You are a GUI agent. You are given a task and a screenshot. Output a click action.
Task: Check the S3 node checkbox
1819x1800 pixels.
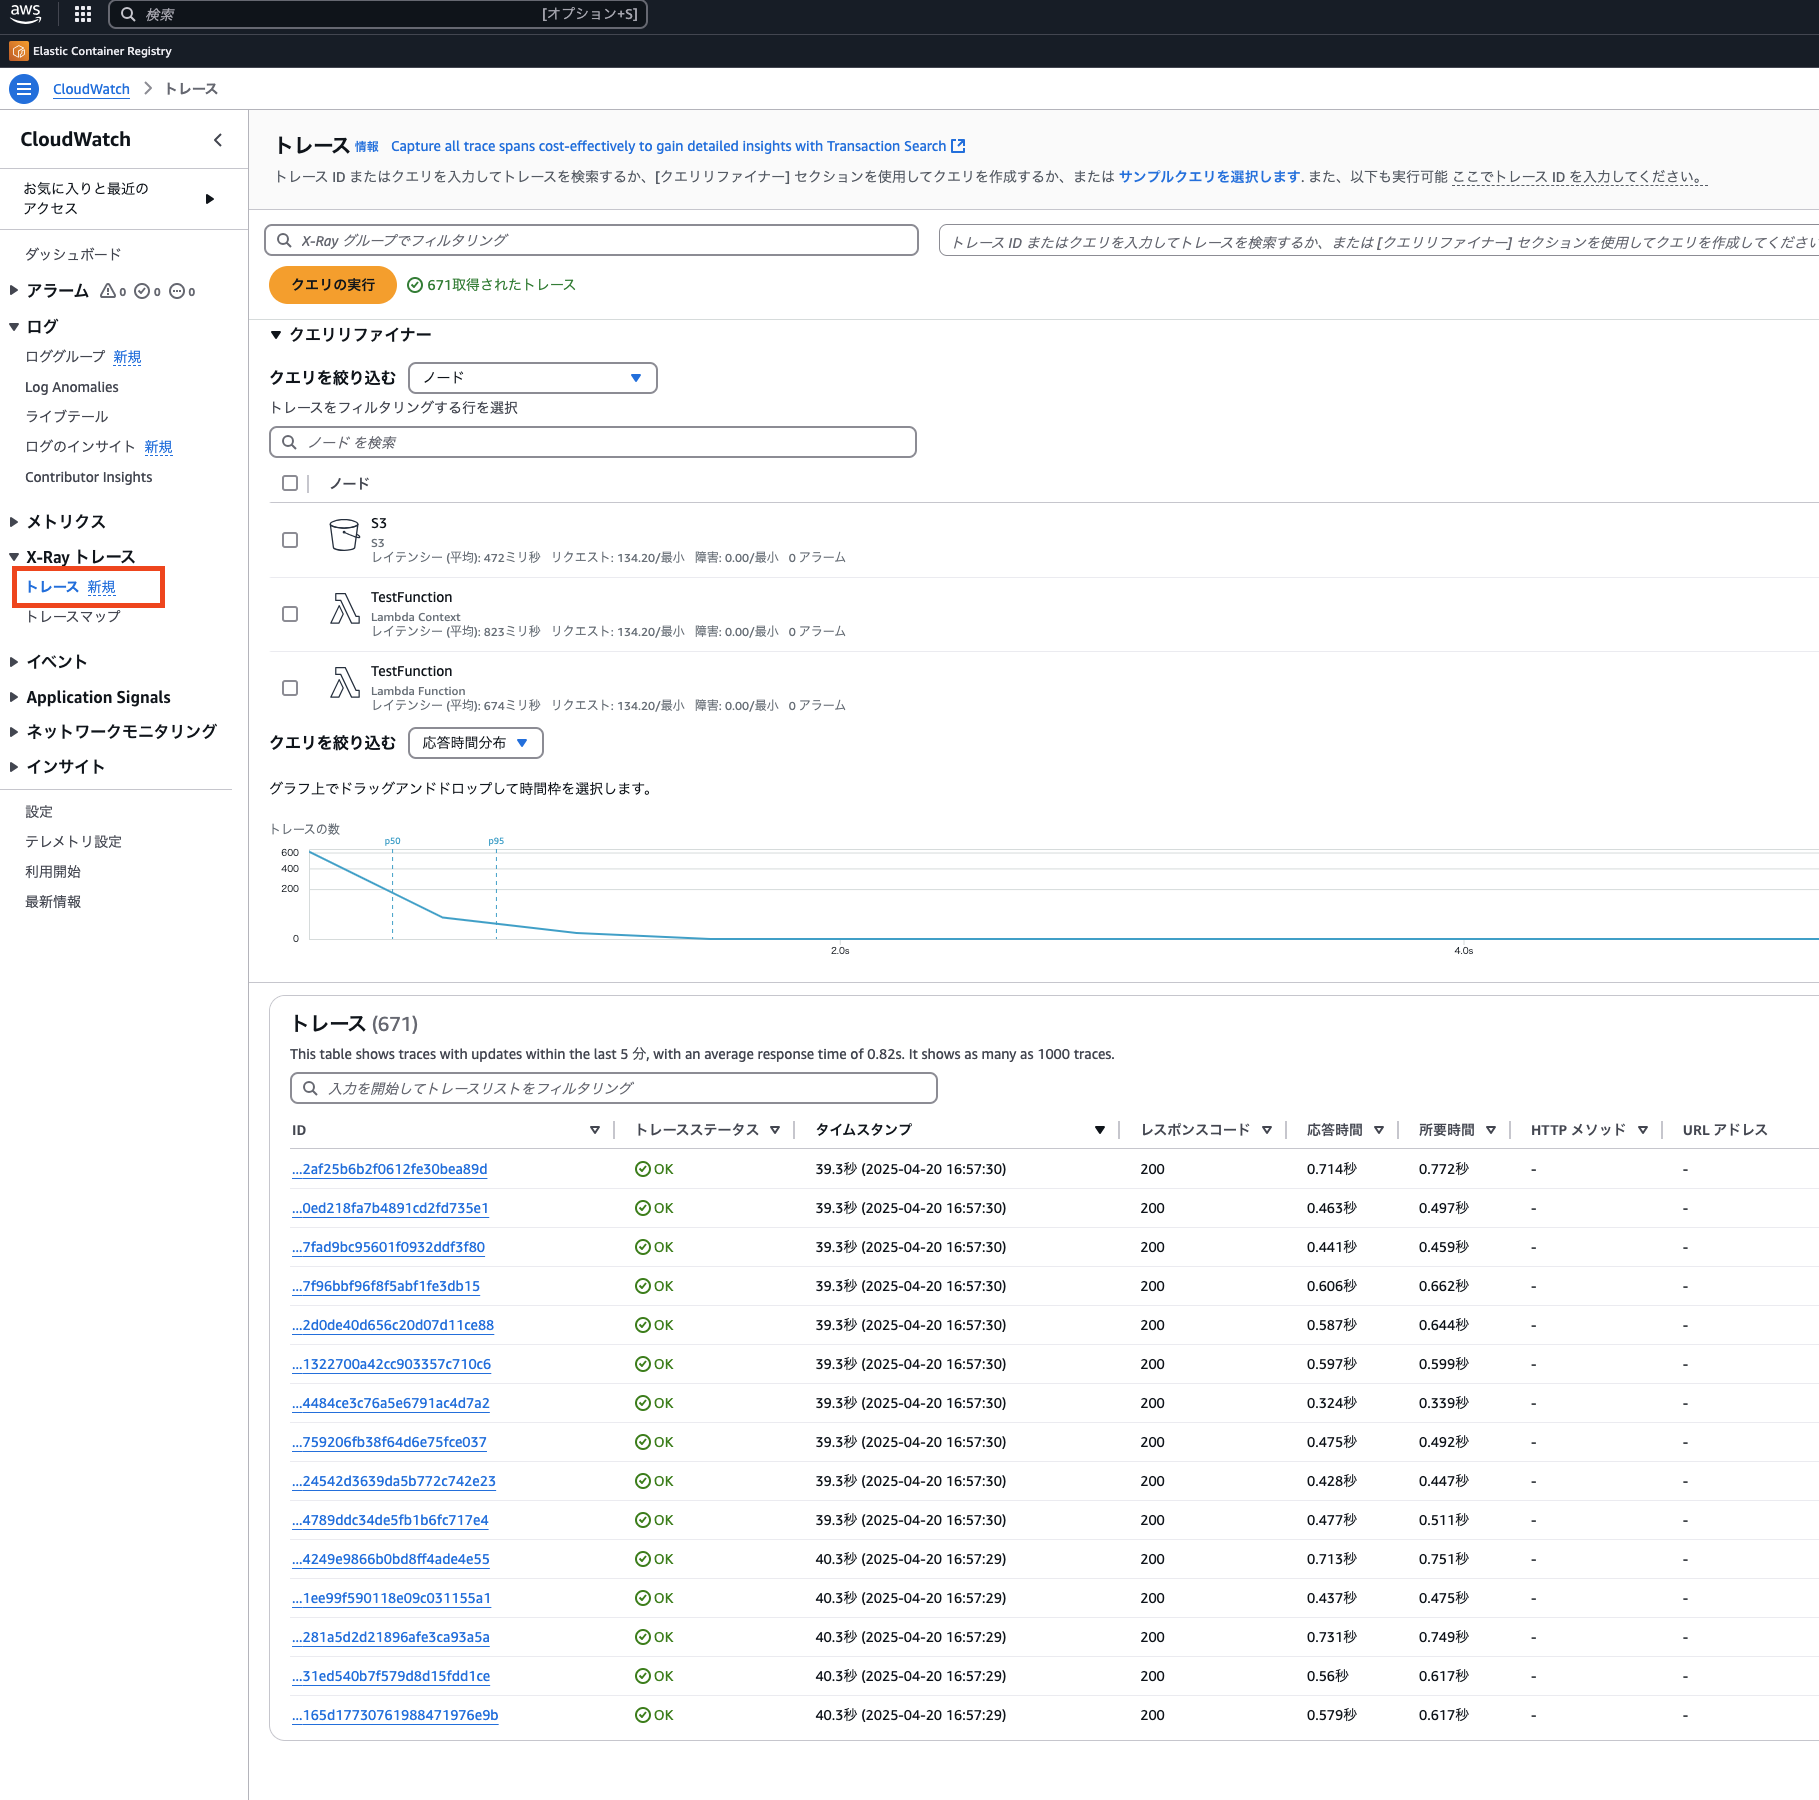pyautogui.click(x=290, y=540)
